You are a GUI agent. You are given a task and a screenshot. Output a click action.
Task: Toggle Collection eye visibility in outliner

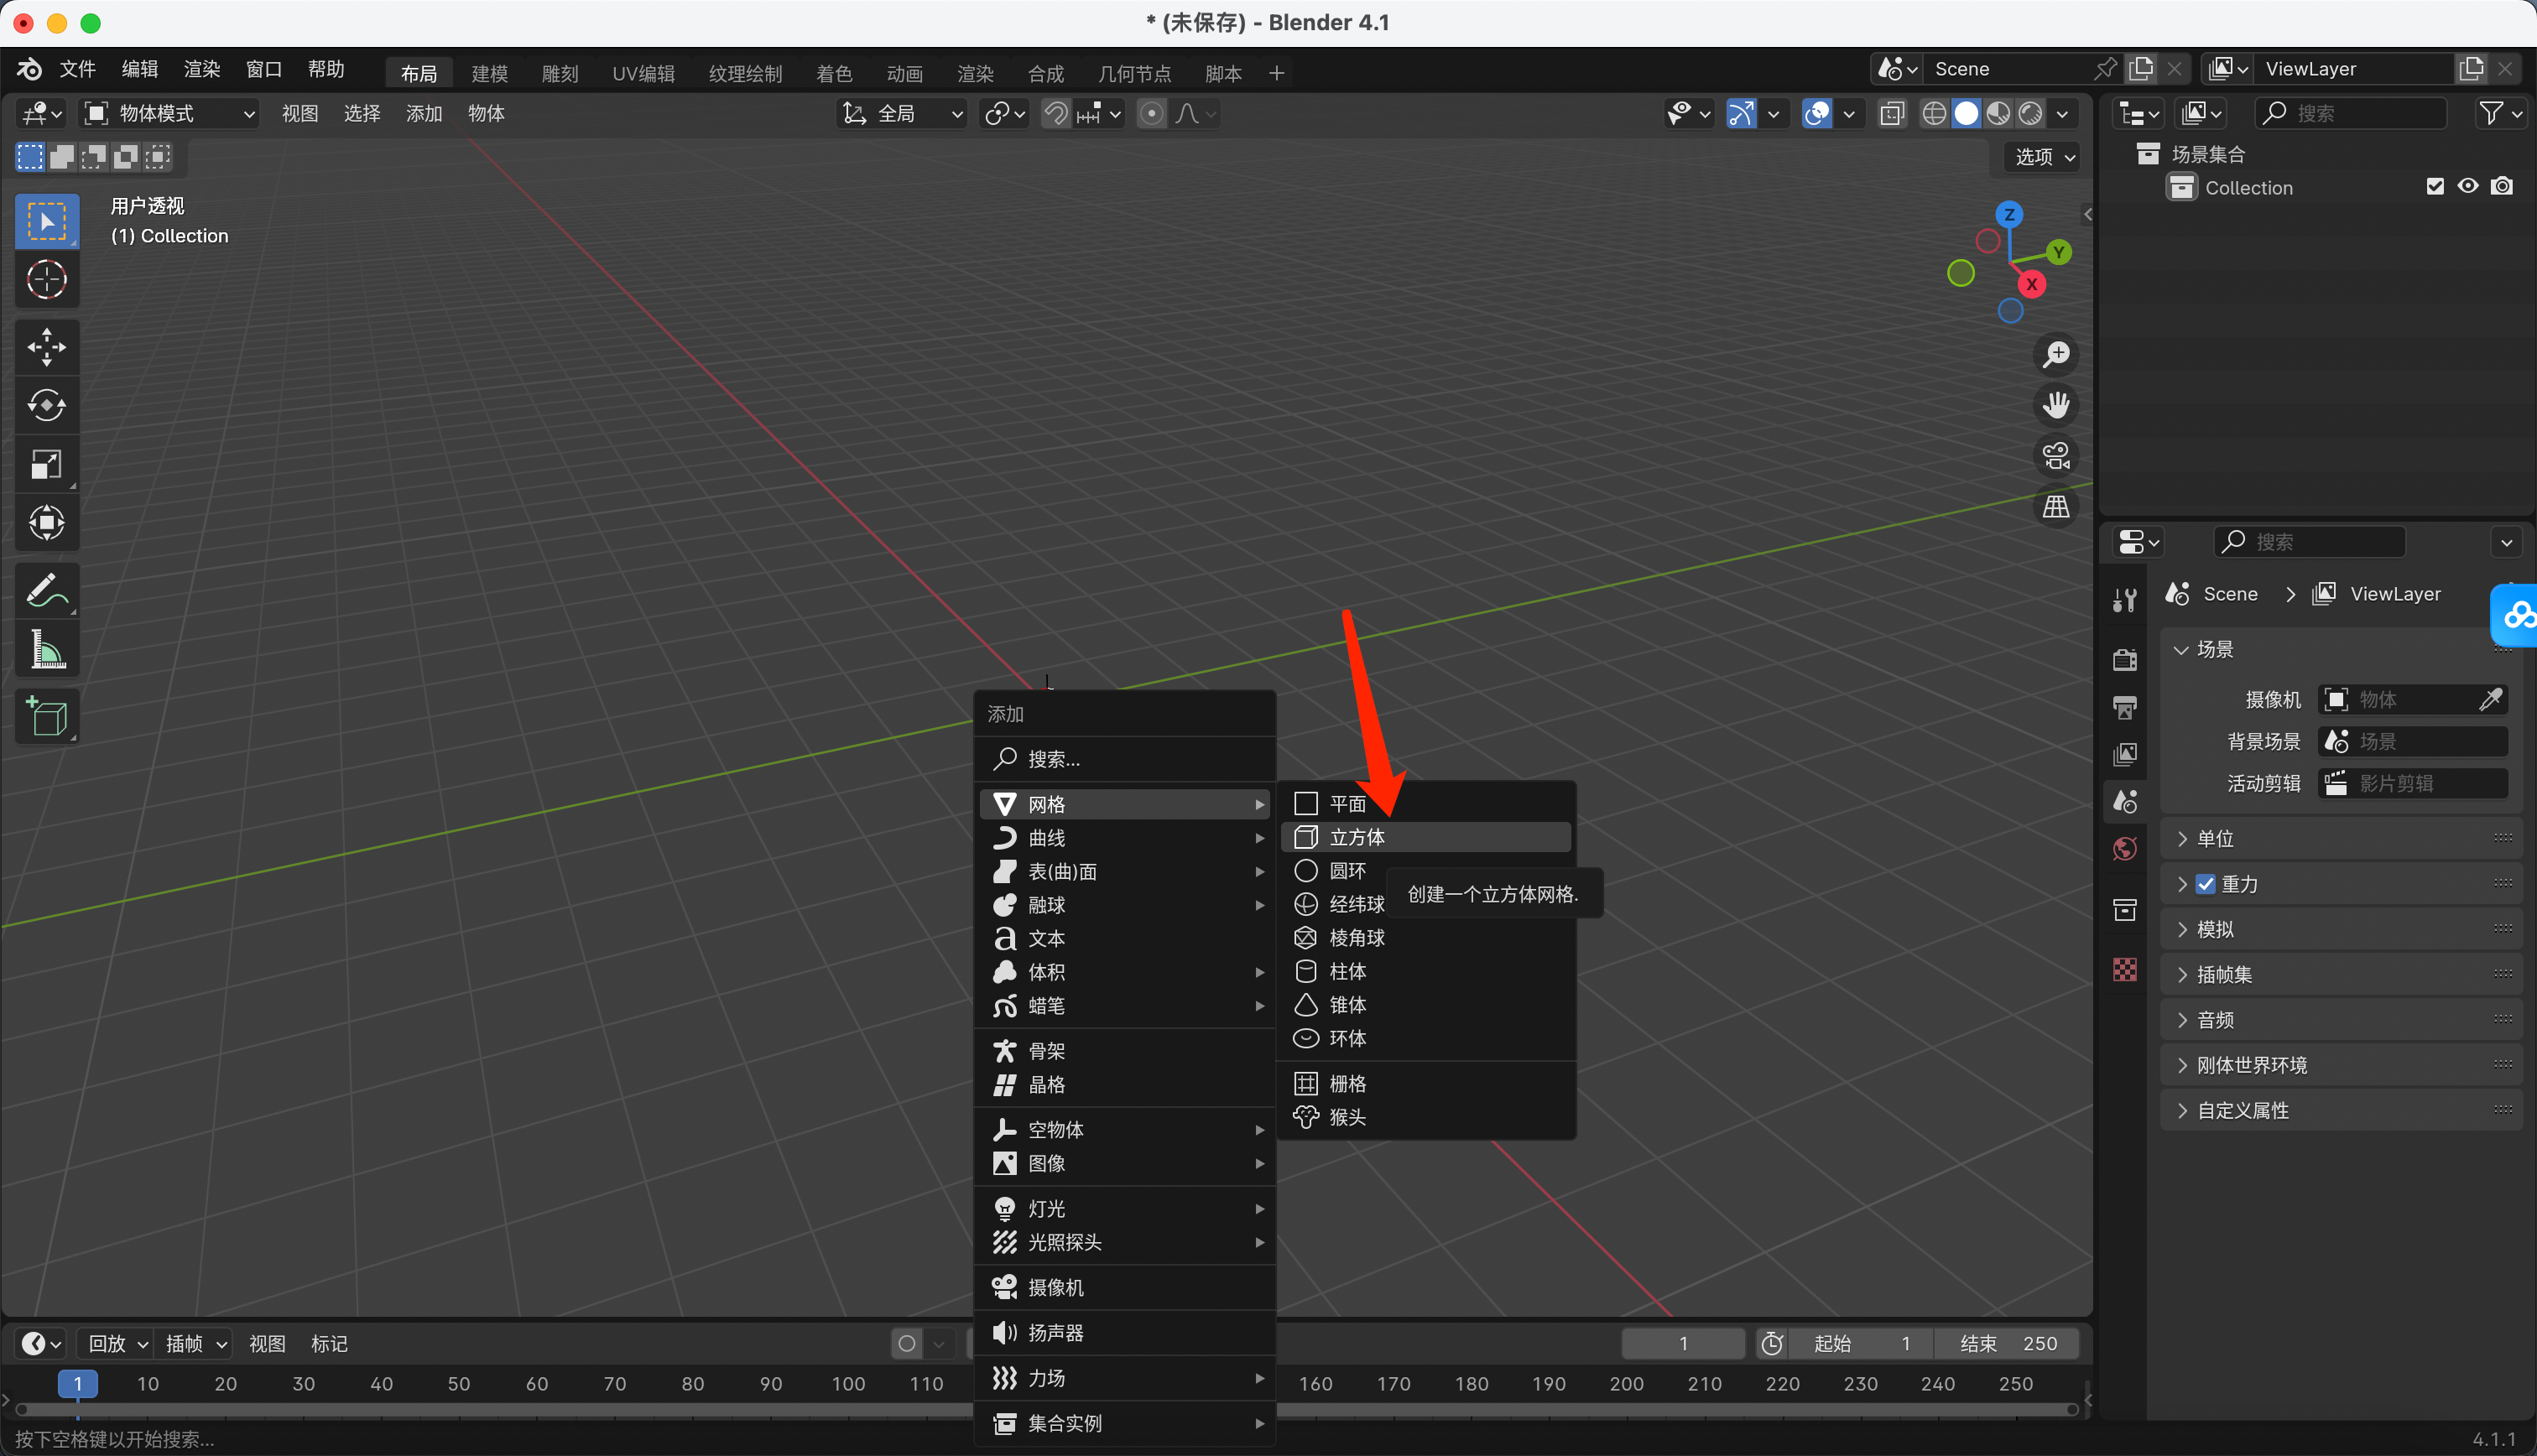2467,187
